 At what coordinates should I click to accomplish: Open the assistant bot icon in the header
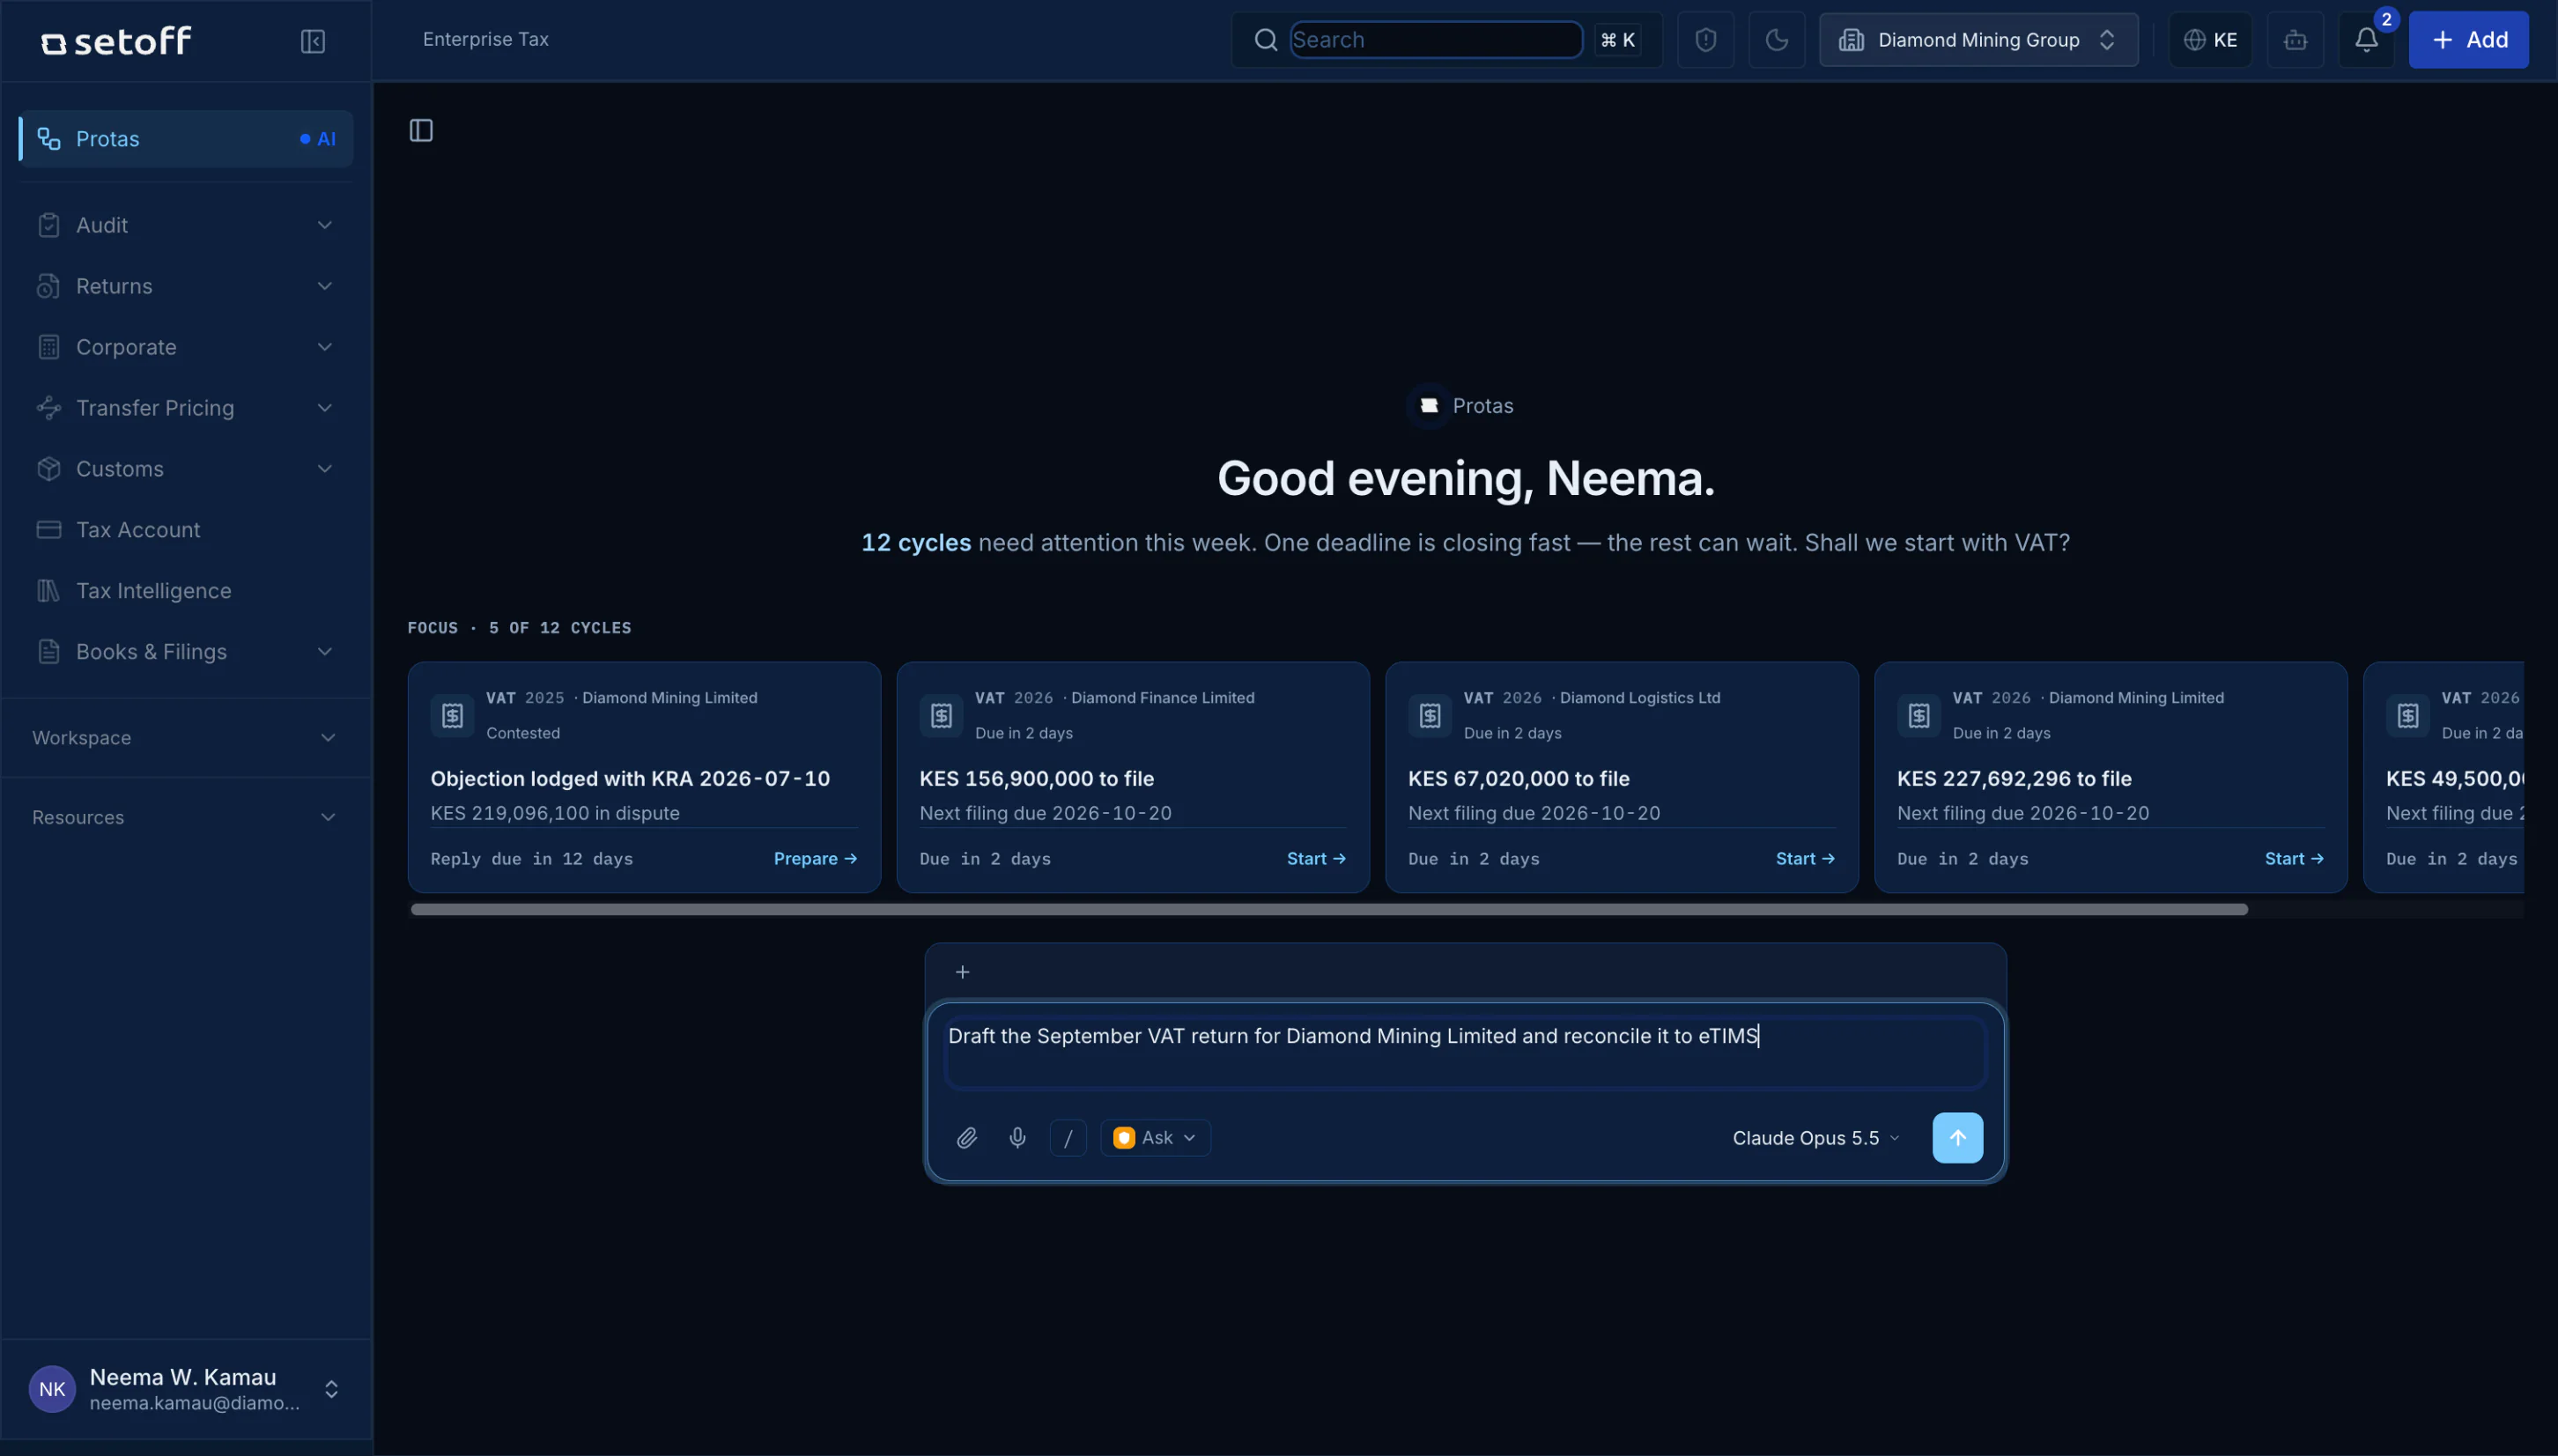tap(2295, 40)
